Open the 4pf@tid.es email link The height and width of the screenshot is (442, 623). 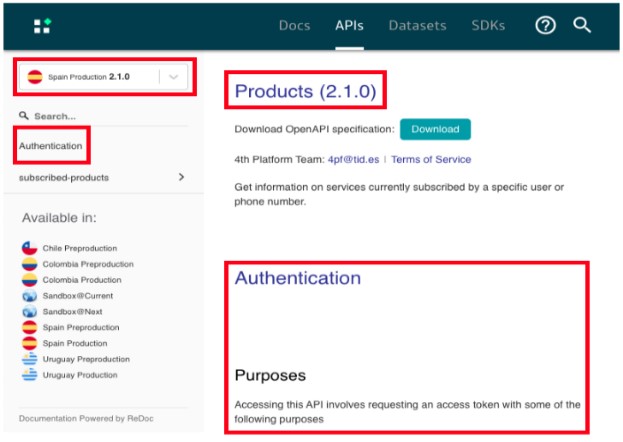[353, 159]
